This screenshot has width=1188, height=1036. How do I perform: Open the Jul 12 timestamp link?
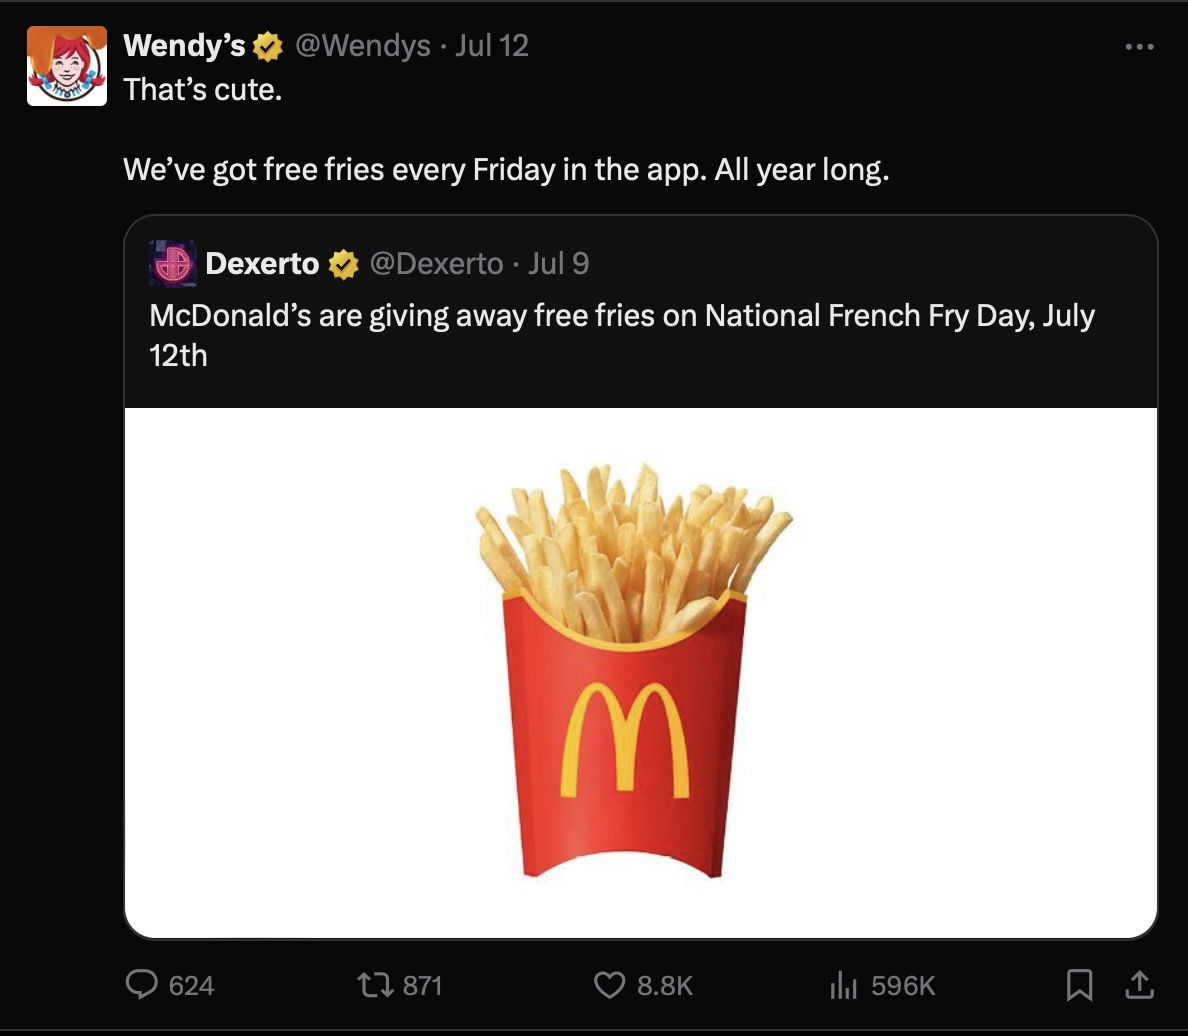click(x=491, y=46)
